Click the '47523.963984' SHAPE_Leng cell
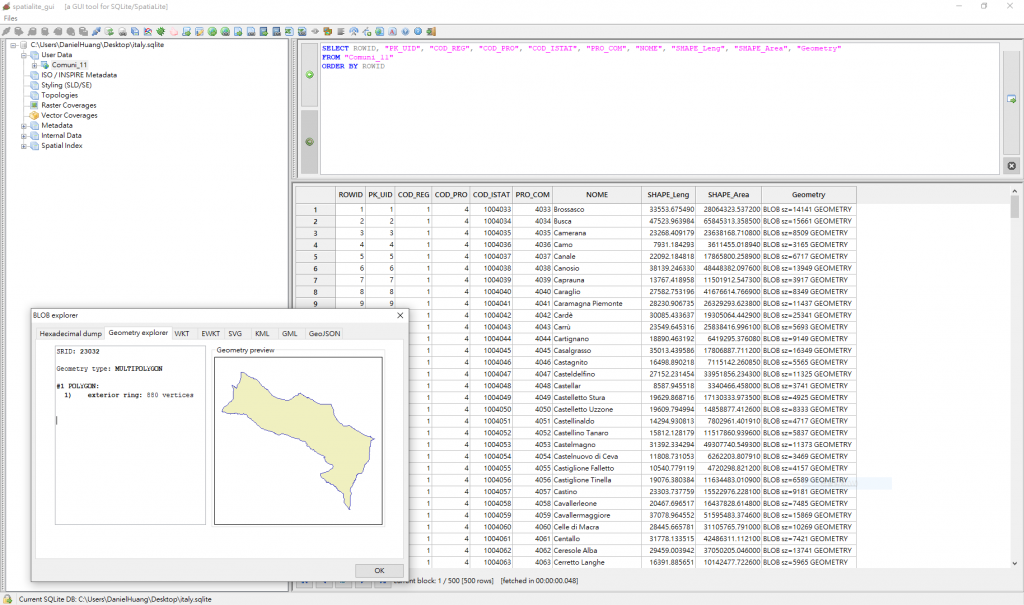This screenshot has width=1024, height=605. pos(669,221)
